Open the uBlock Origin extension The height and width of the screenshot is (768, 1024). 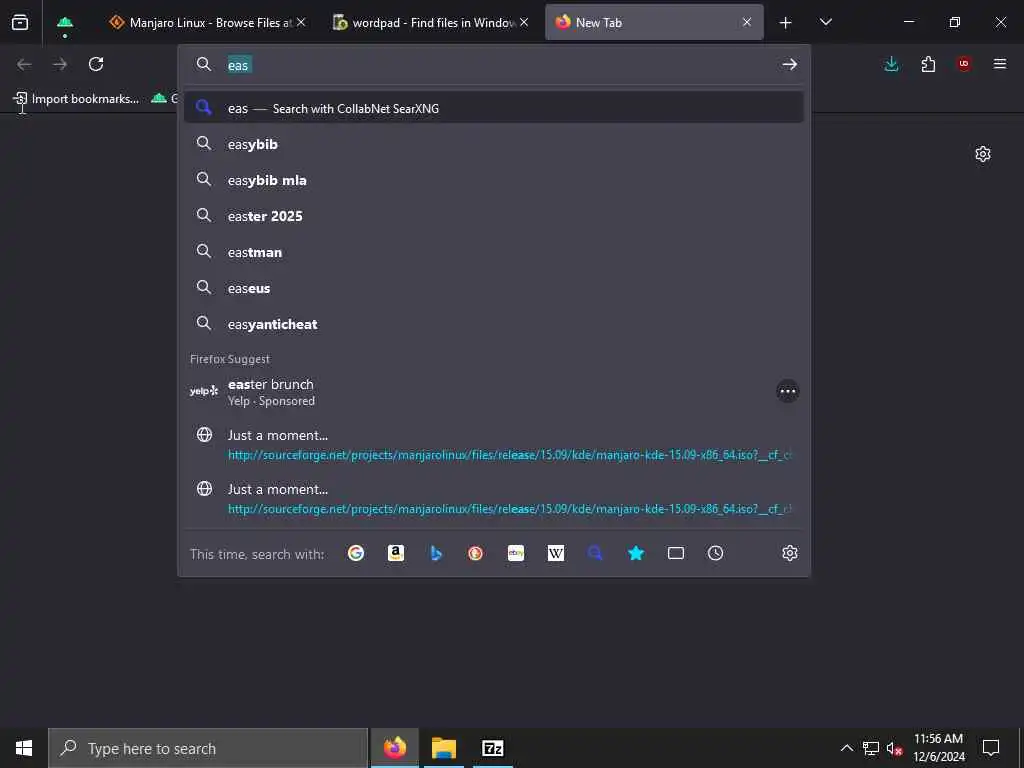point(964,64)
